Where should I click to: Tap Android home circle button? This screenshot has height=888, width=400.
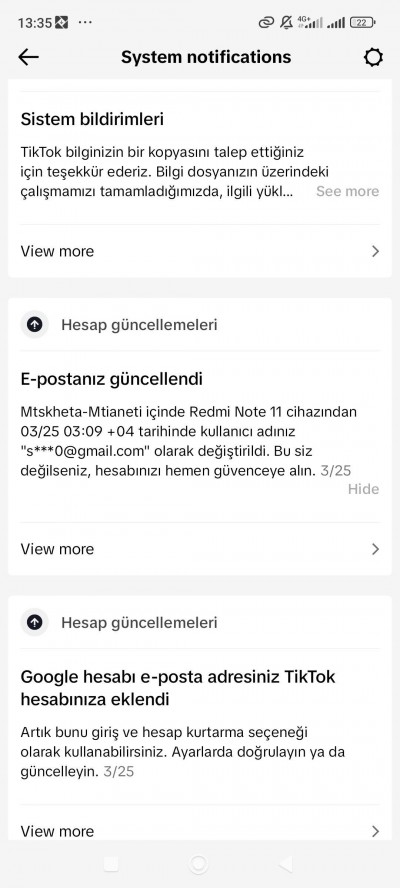[x=199, y=864]
